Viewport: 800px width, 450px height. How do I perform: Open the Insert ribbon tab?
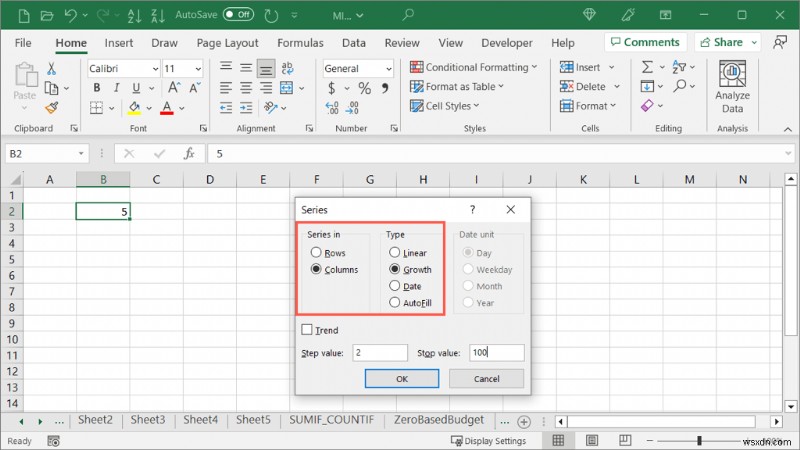tap(119, 43)
